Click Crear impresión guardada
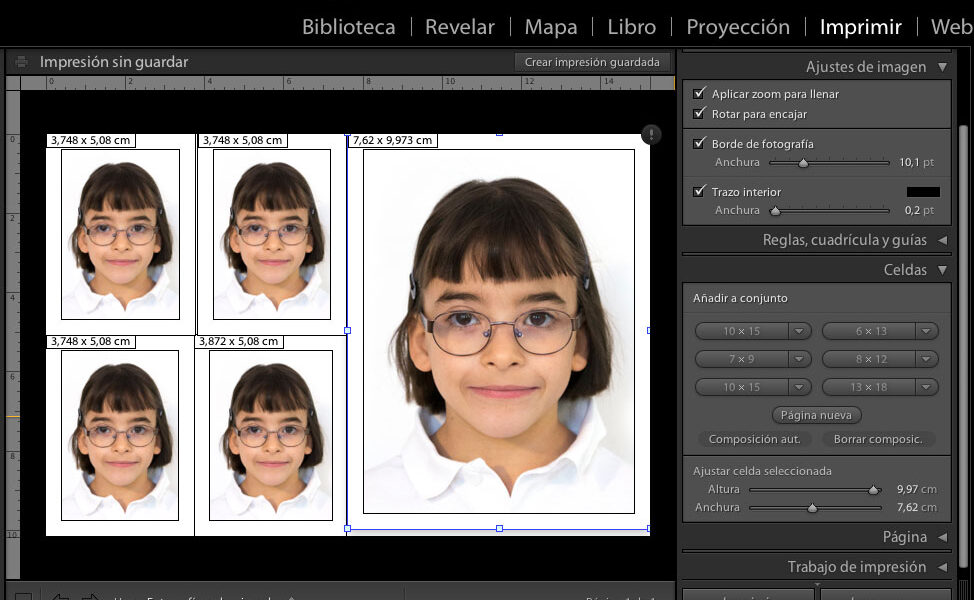Screen dimensions: 974x600 (x=592, y=61)
